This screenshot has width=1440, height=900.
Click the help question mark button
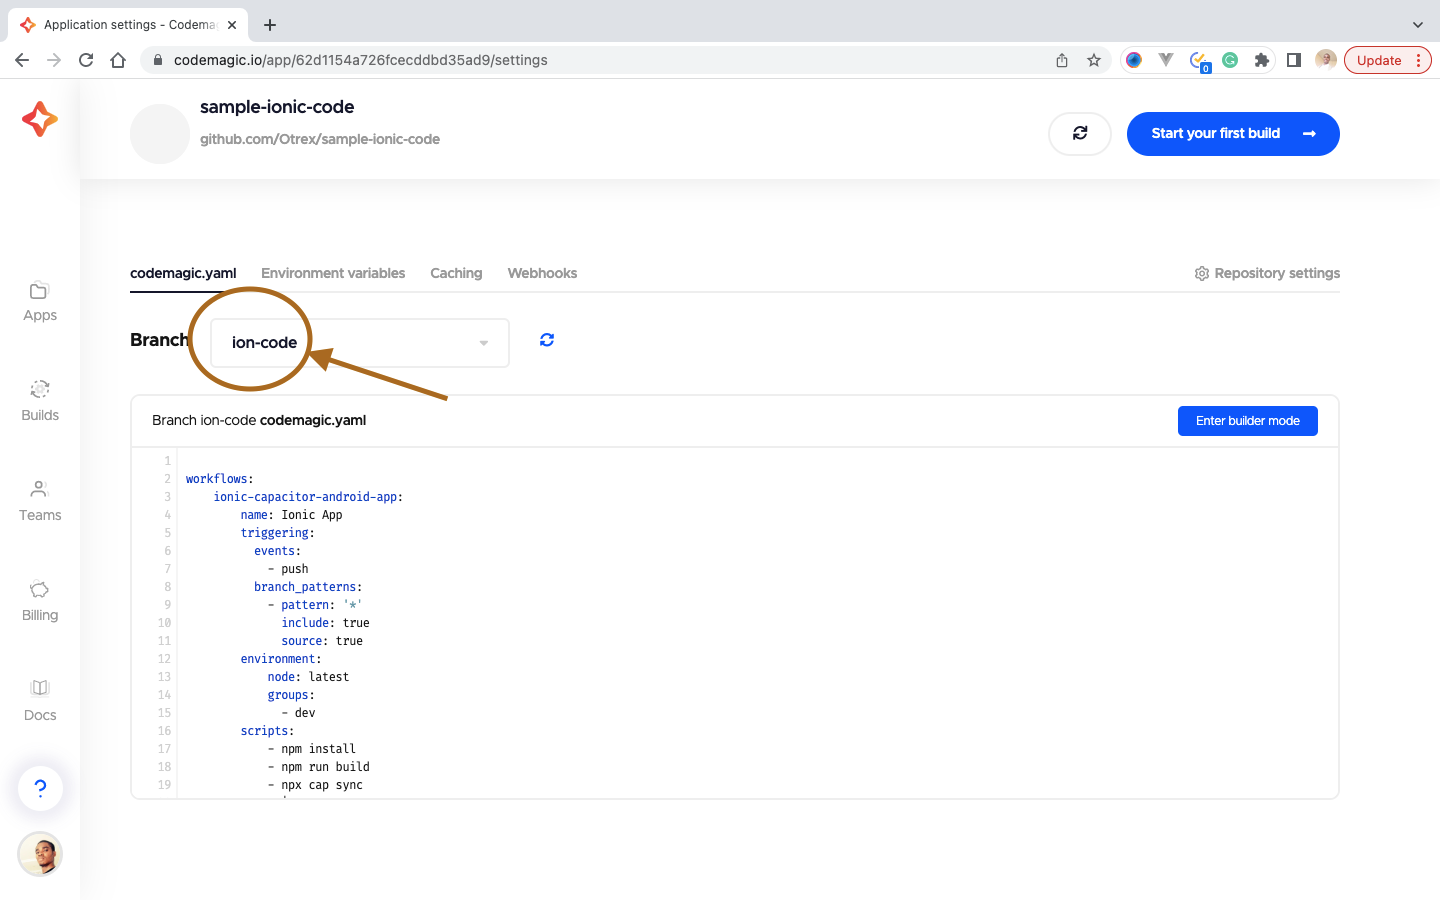pos(40,788)
